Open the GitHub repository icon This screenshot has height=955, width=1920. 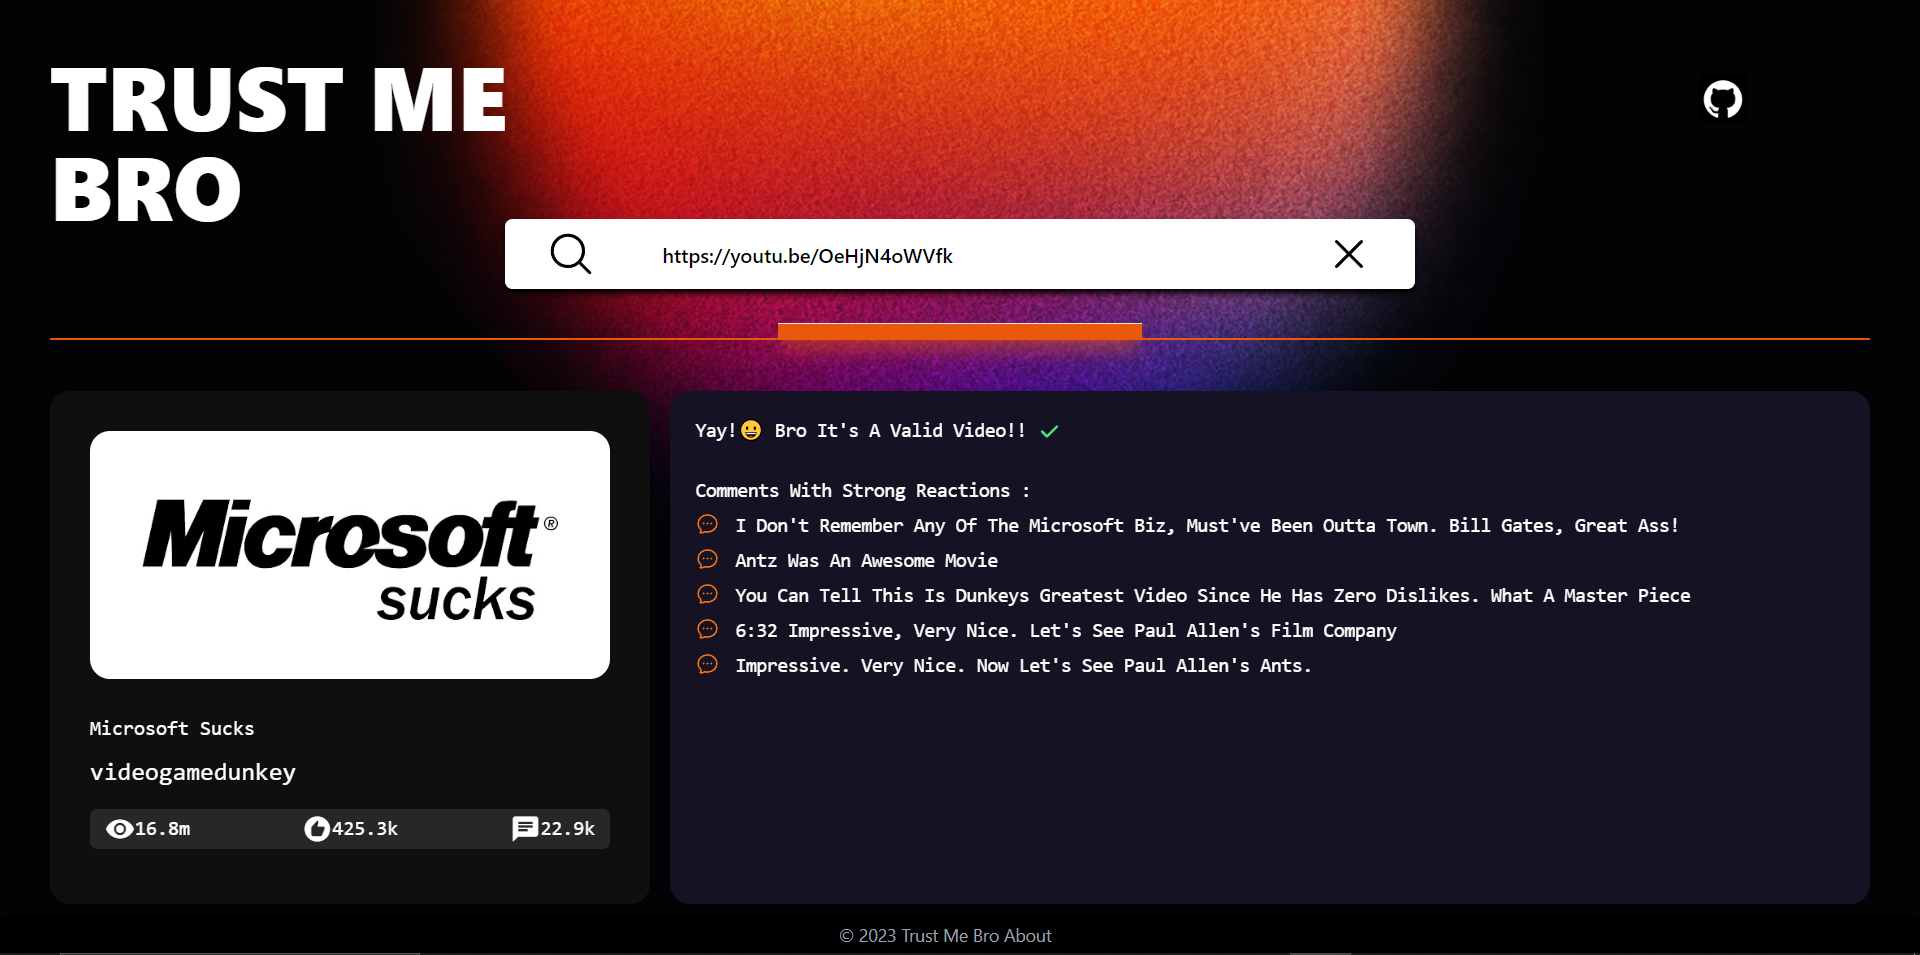[x=1722, y=100]
